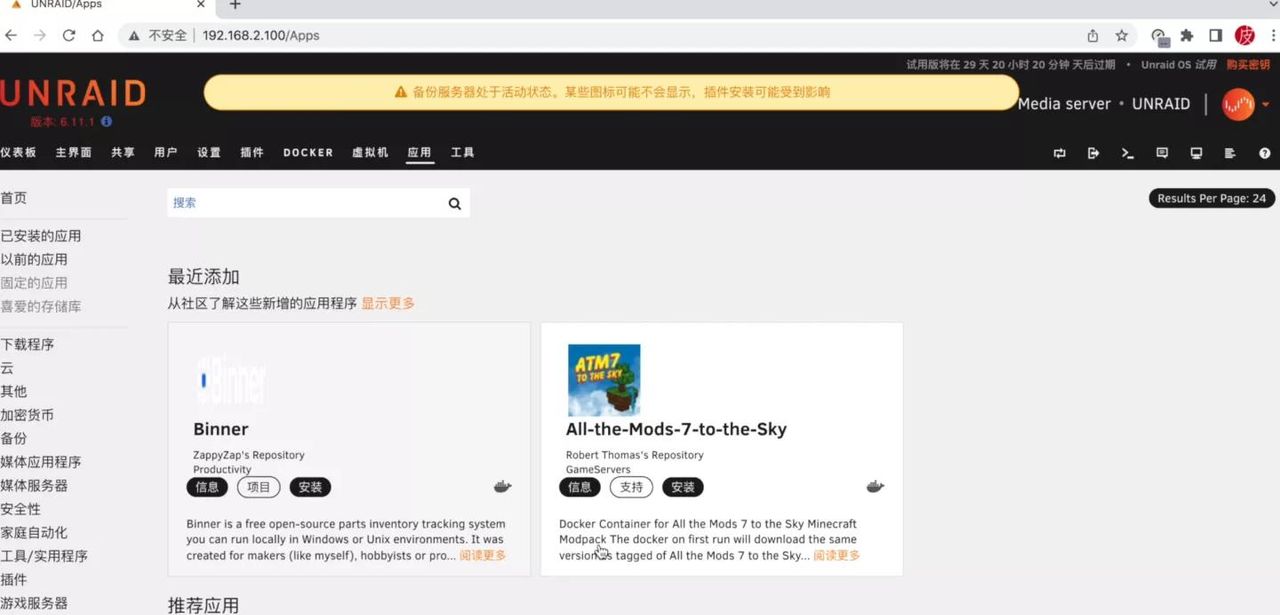1280x615 pixels.
Task: Click the 信息 button on Binner card
Action: [x=207, y=487]
